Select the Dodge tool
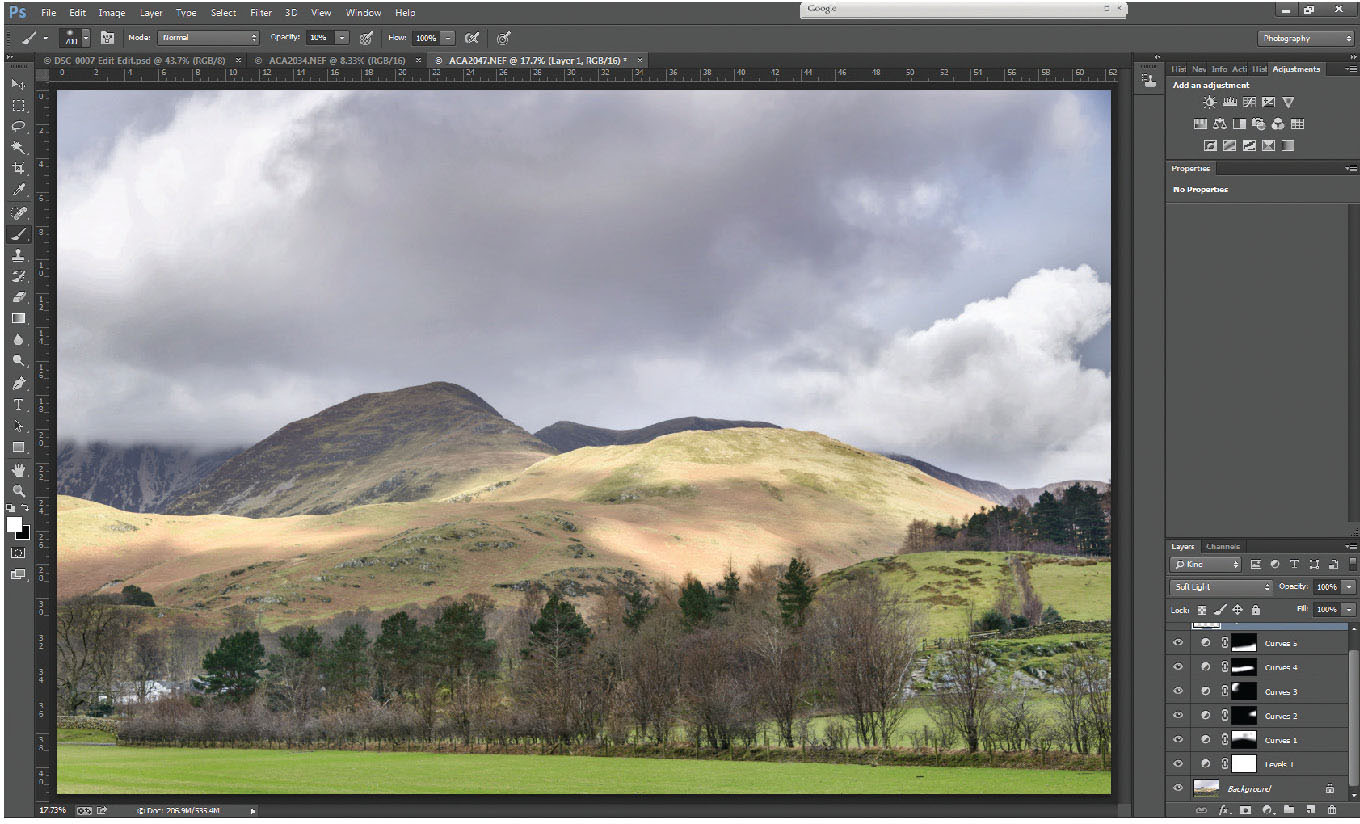Screen dimensions: 1360x824 click(18, 361)
